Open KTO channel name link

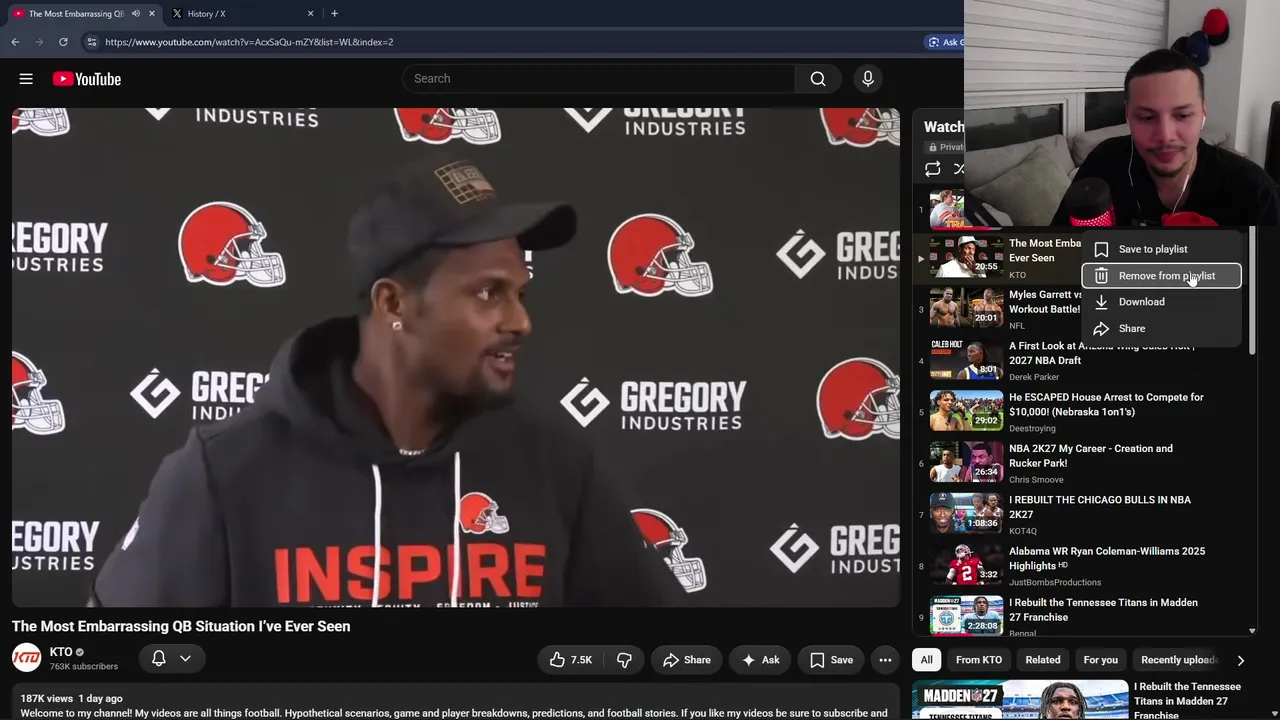click(x=61, y=652)
